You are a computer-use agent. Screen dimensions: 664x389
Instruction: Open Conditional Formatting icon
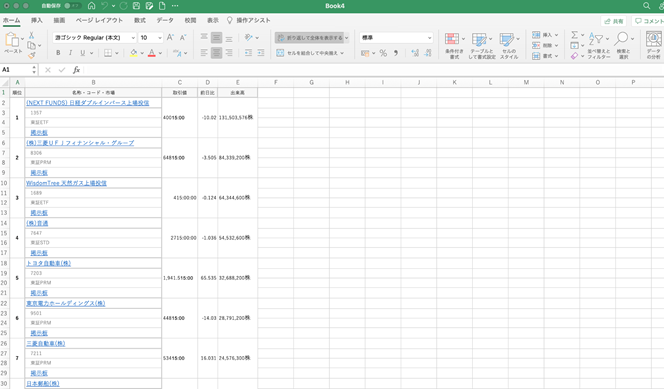[452, 39]
